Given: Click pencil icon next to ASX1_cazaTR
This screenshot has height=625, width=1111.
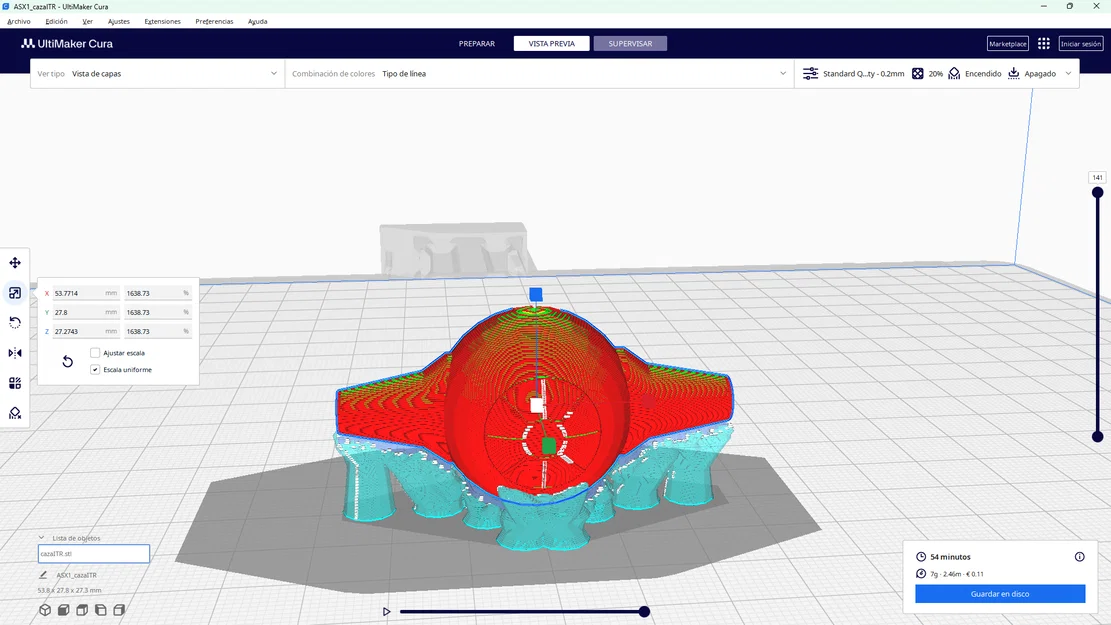Looking at the screenshot, I should (43, 575).
